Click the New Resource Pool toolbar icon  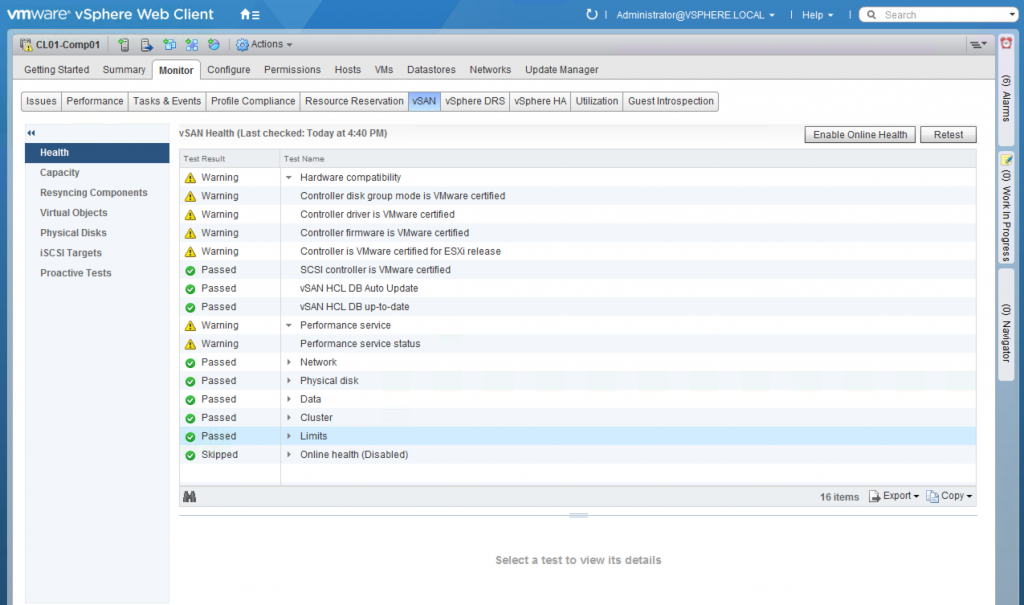click(x=214, y=44)
